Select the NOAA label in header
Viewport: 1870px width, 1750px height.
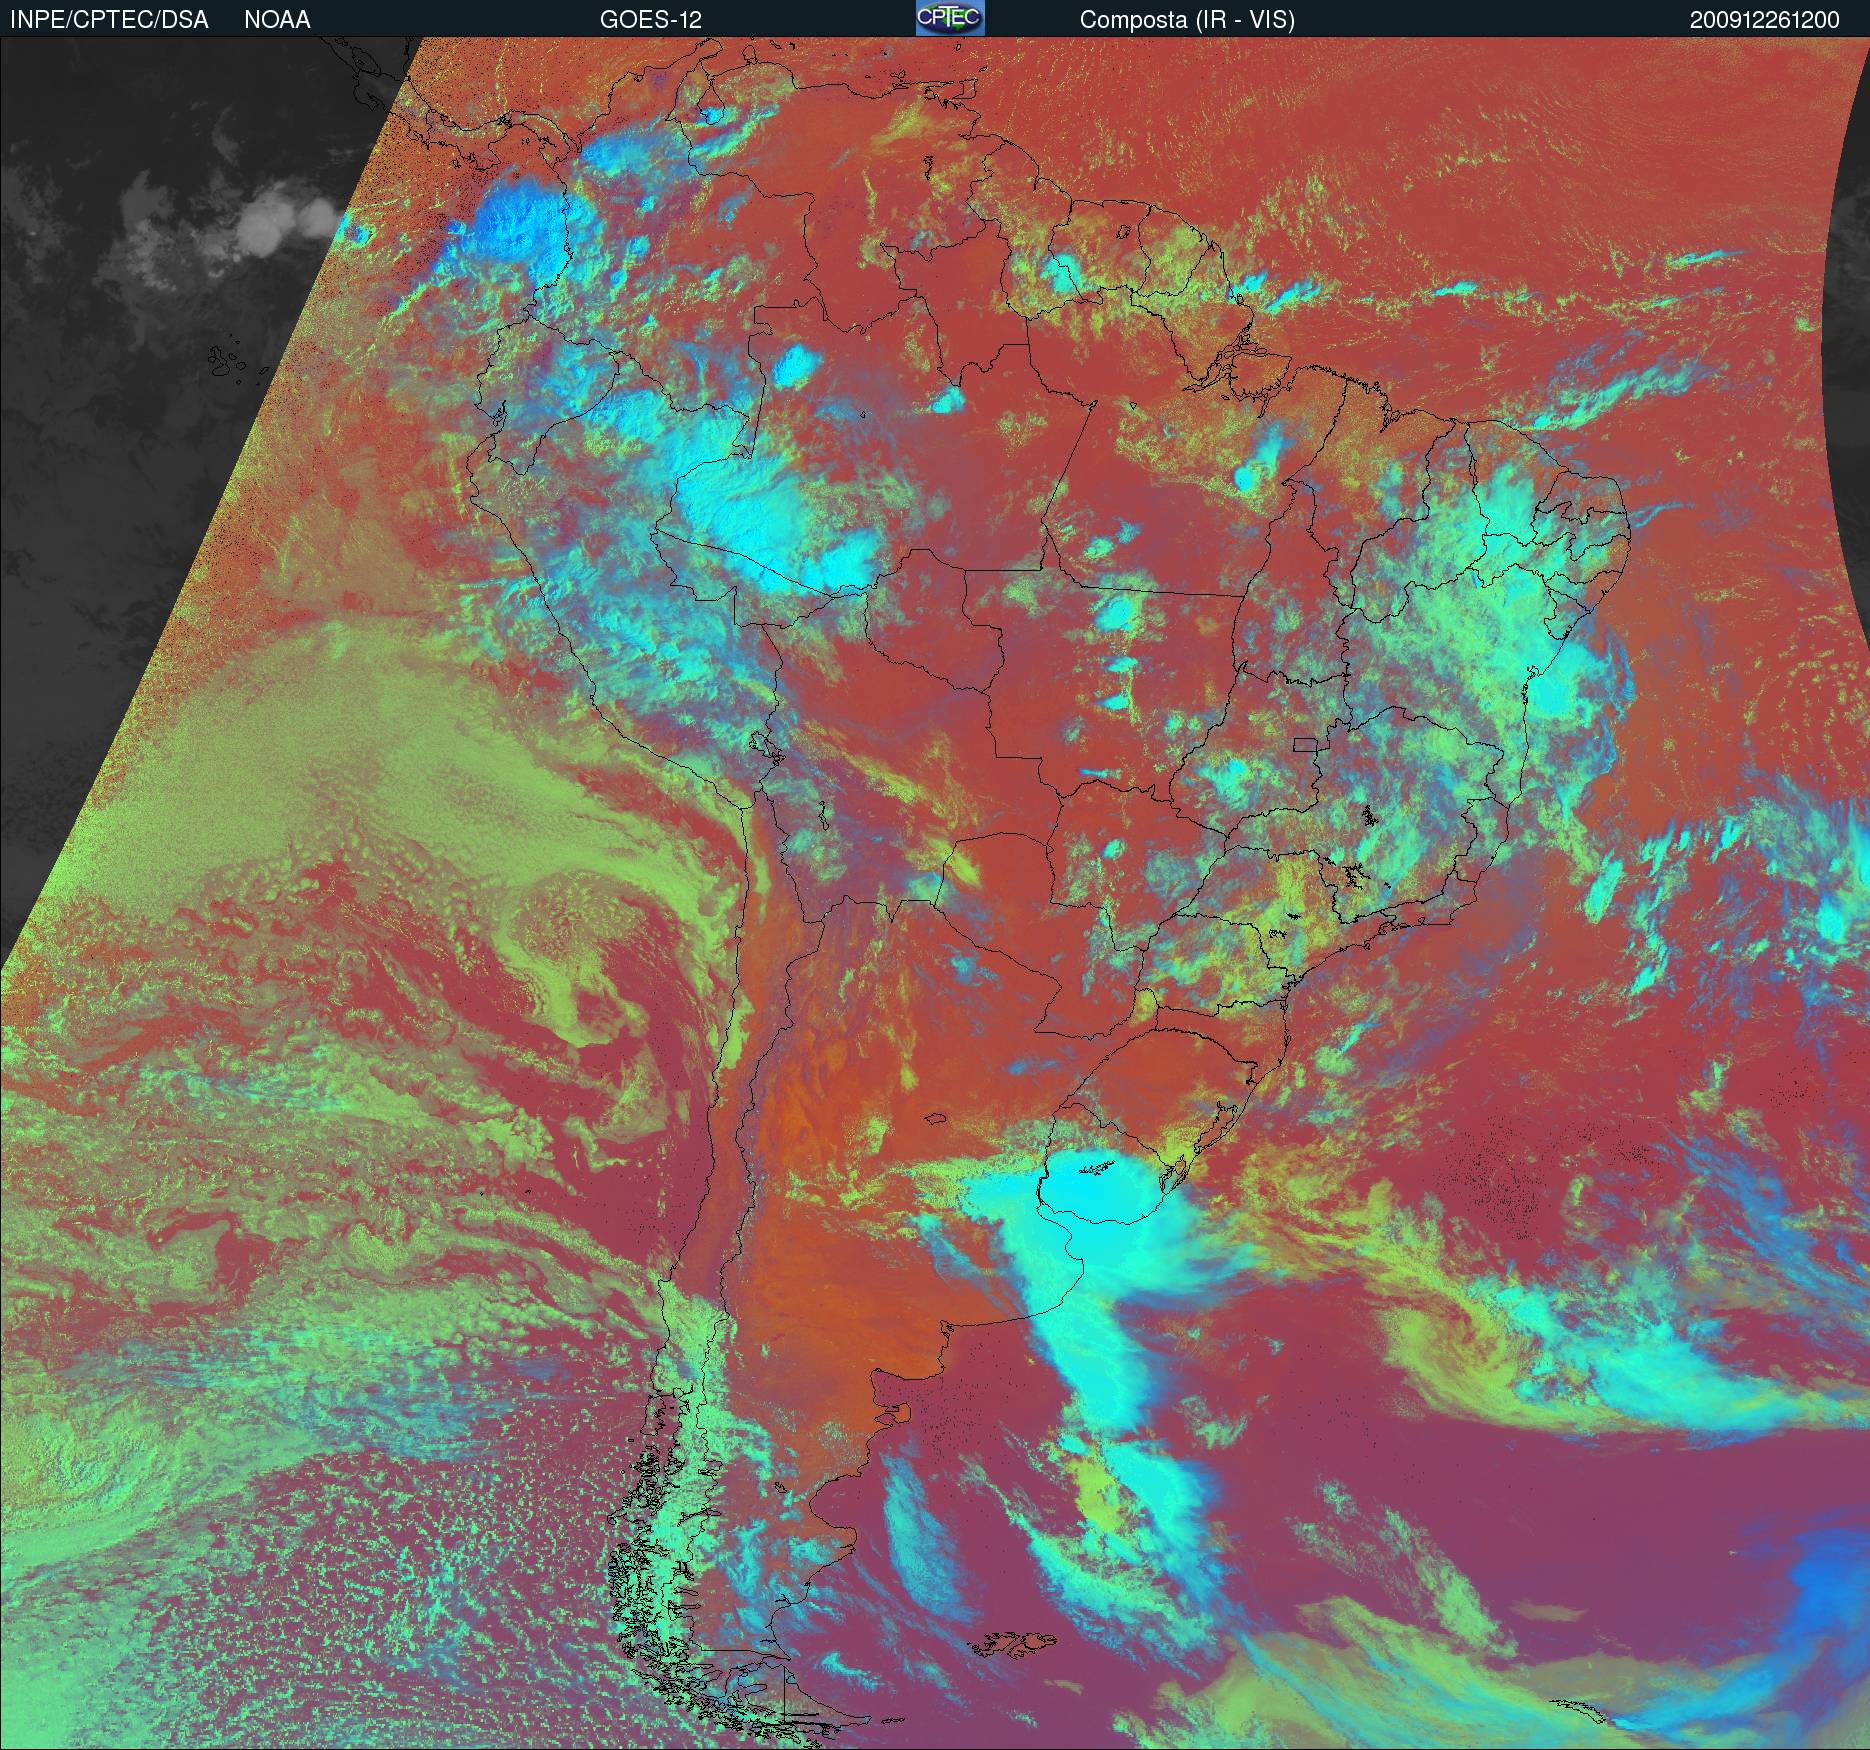277,20
